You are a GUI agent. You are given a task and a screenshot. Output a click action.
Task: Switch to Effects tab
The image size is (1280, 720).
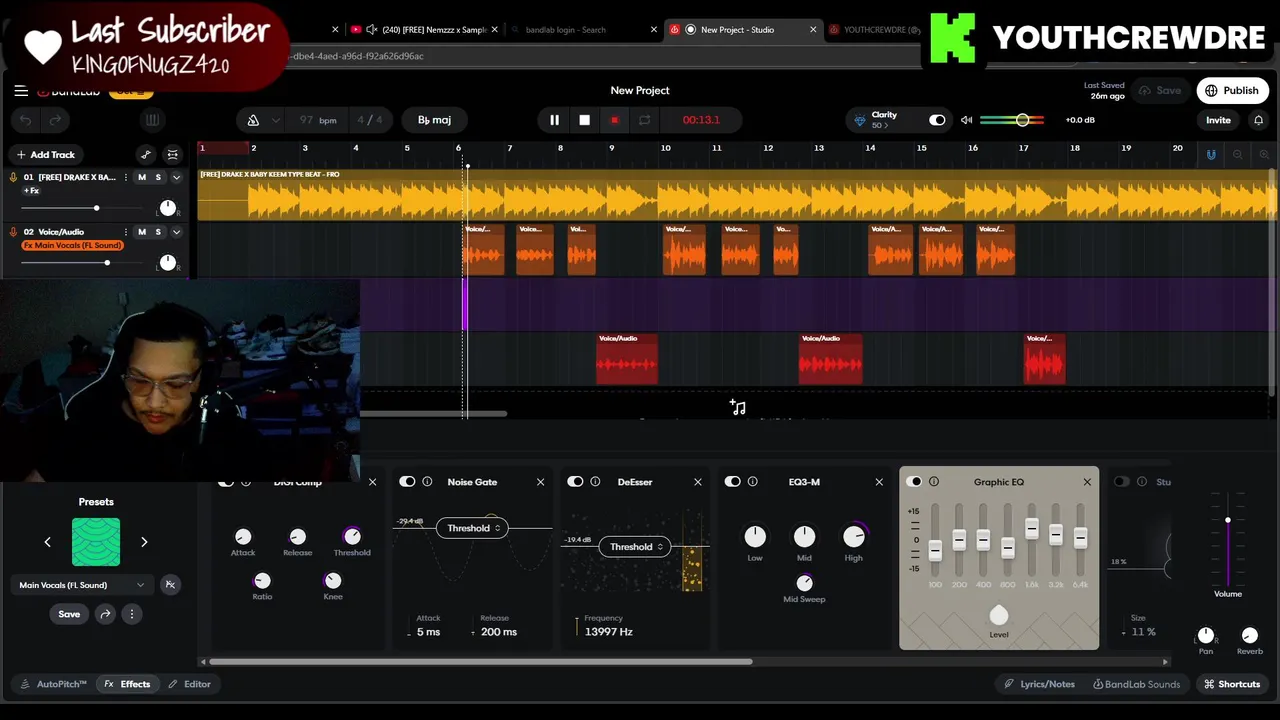point(127,684)
